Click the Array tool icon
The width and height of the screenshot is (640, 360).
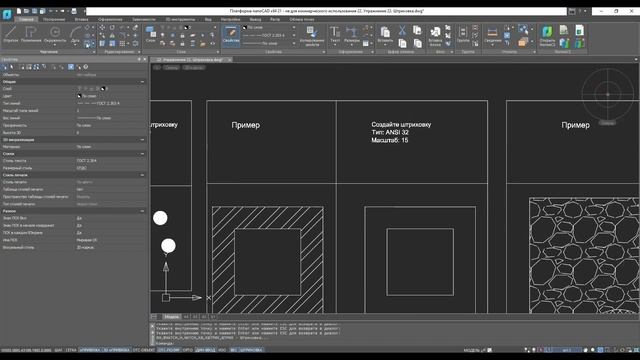pyautogui.click(x=122, y=44)
